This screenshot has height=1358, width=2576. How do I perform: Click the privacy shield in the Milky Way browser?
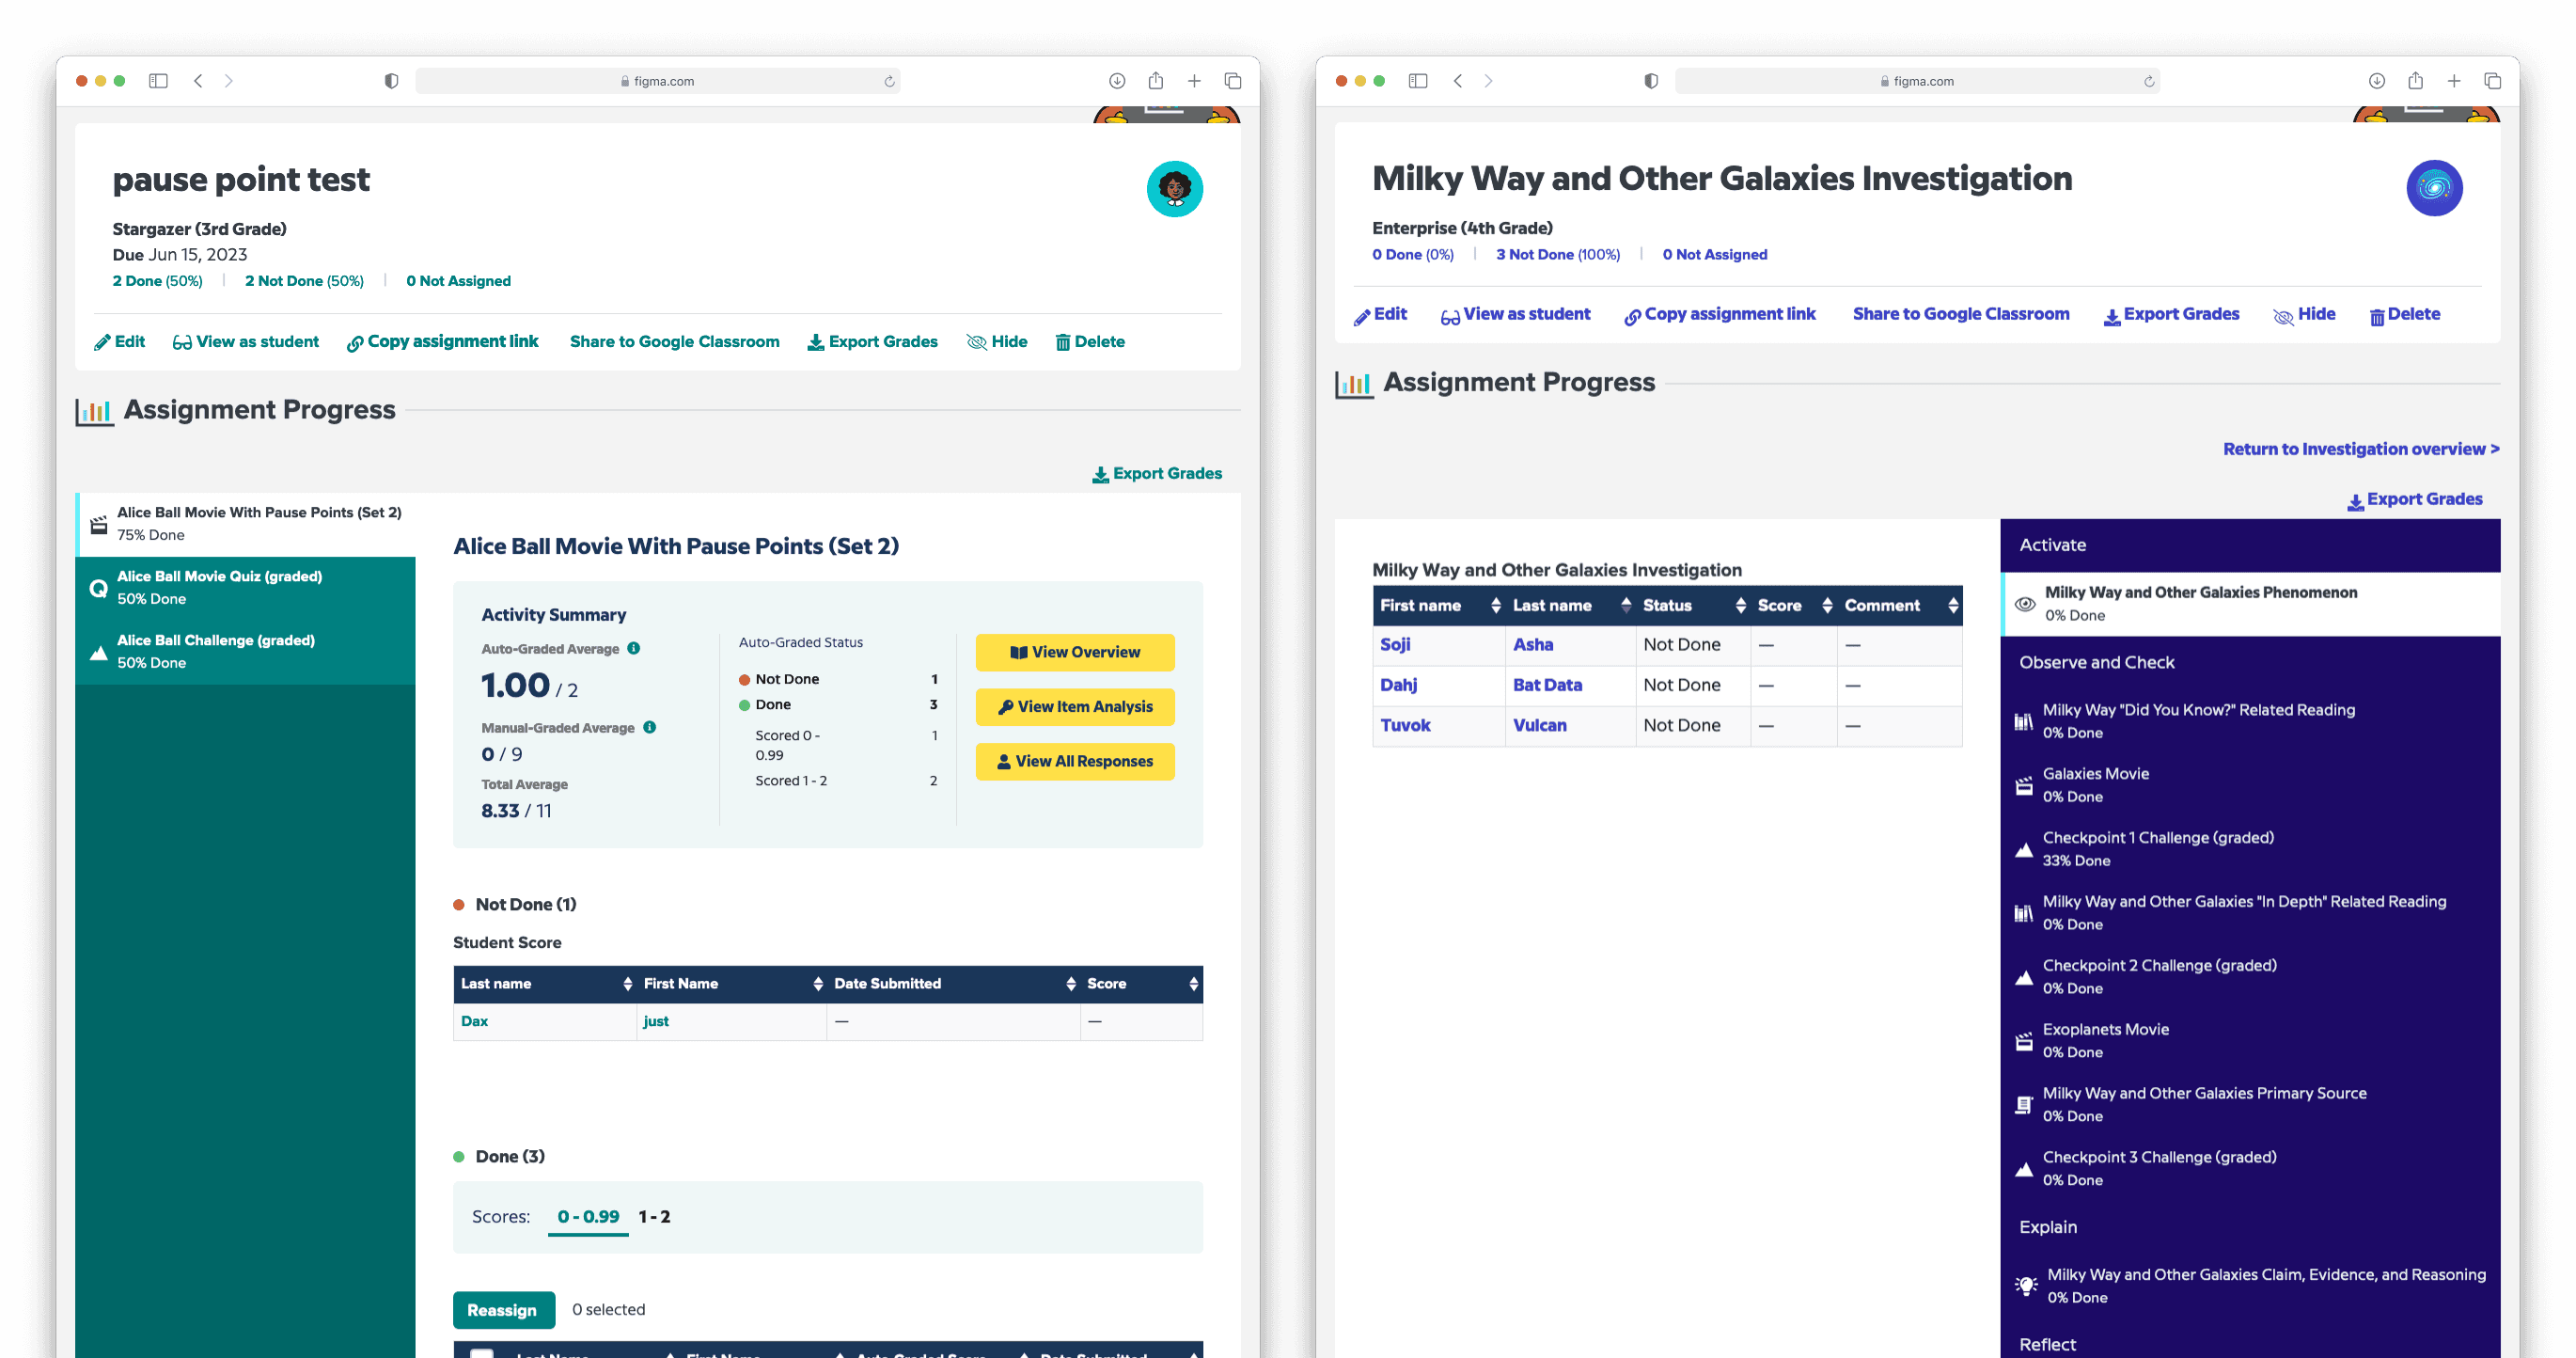coord(1652,81)
